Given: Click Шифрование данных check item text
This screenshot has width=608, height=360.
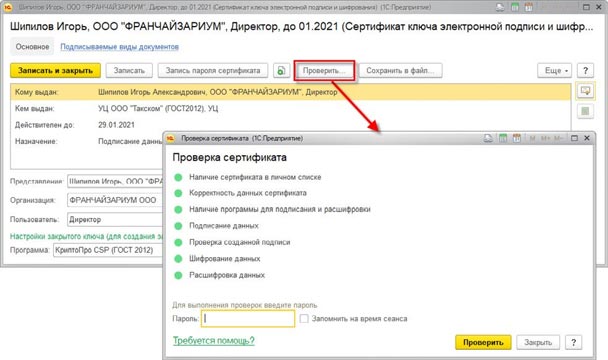Looking at the screenshot, I should point(225,259).
